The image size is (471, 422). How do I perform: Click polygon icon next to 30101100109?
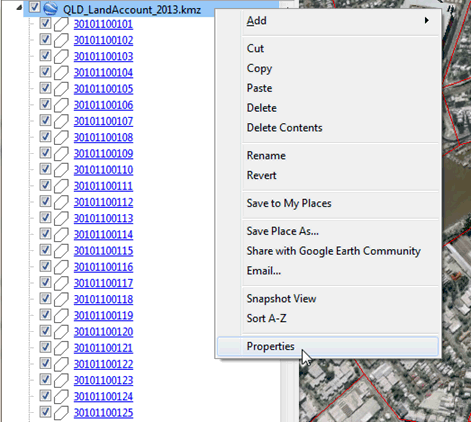(61, 154)
